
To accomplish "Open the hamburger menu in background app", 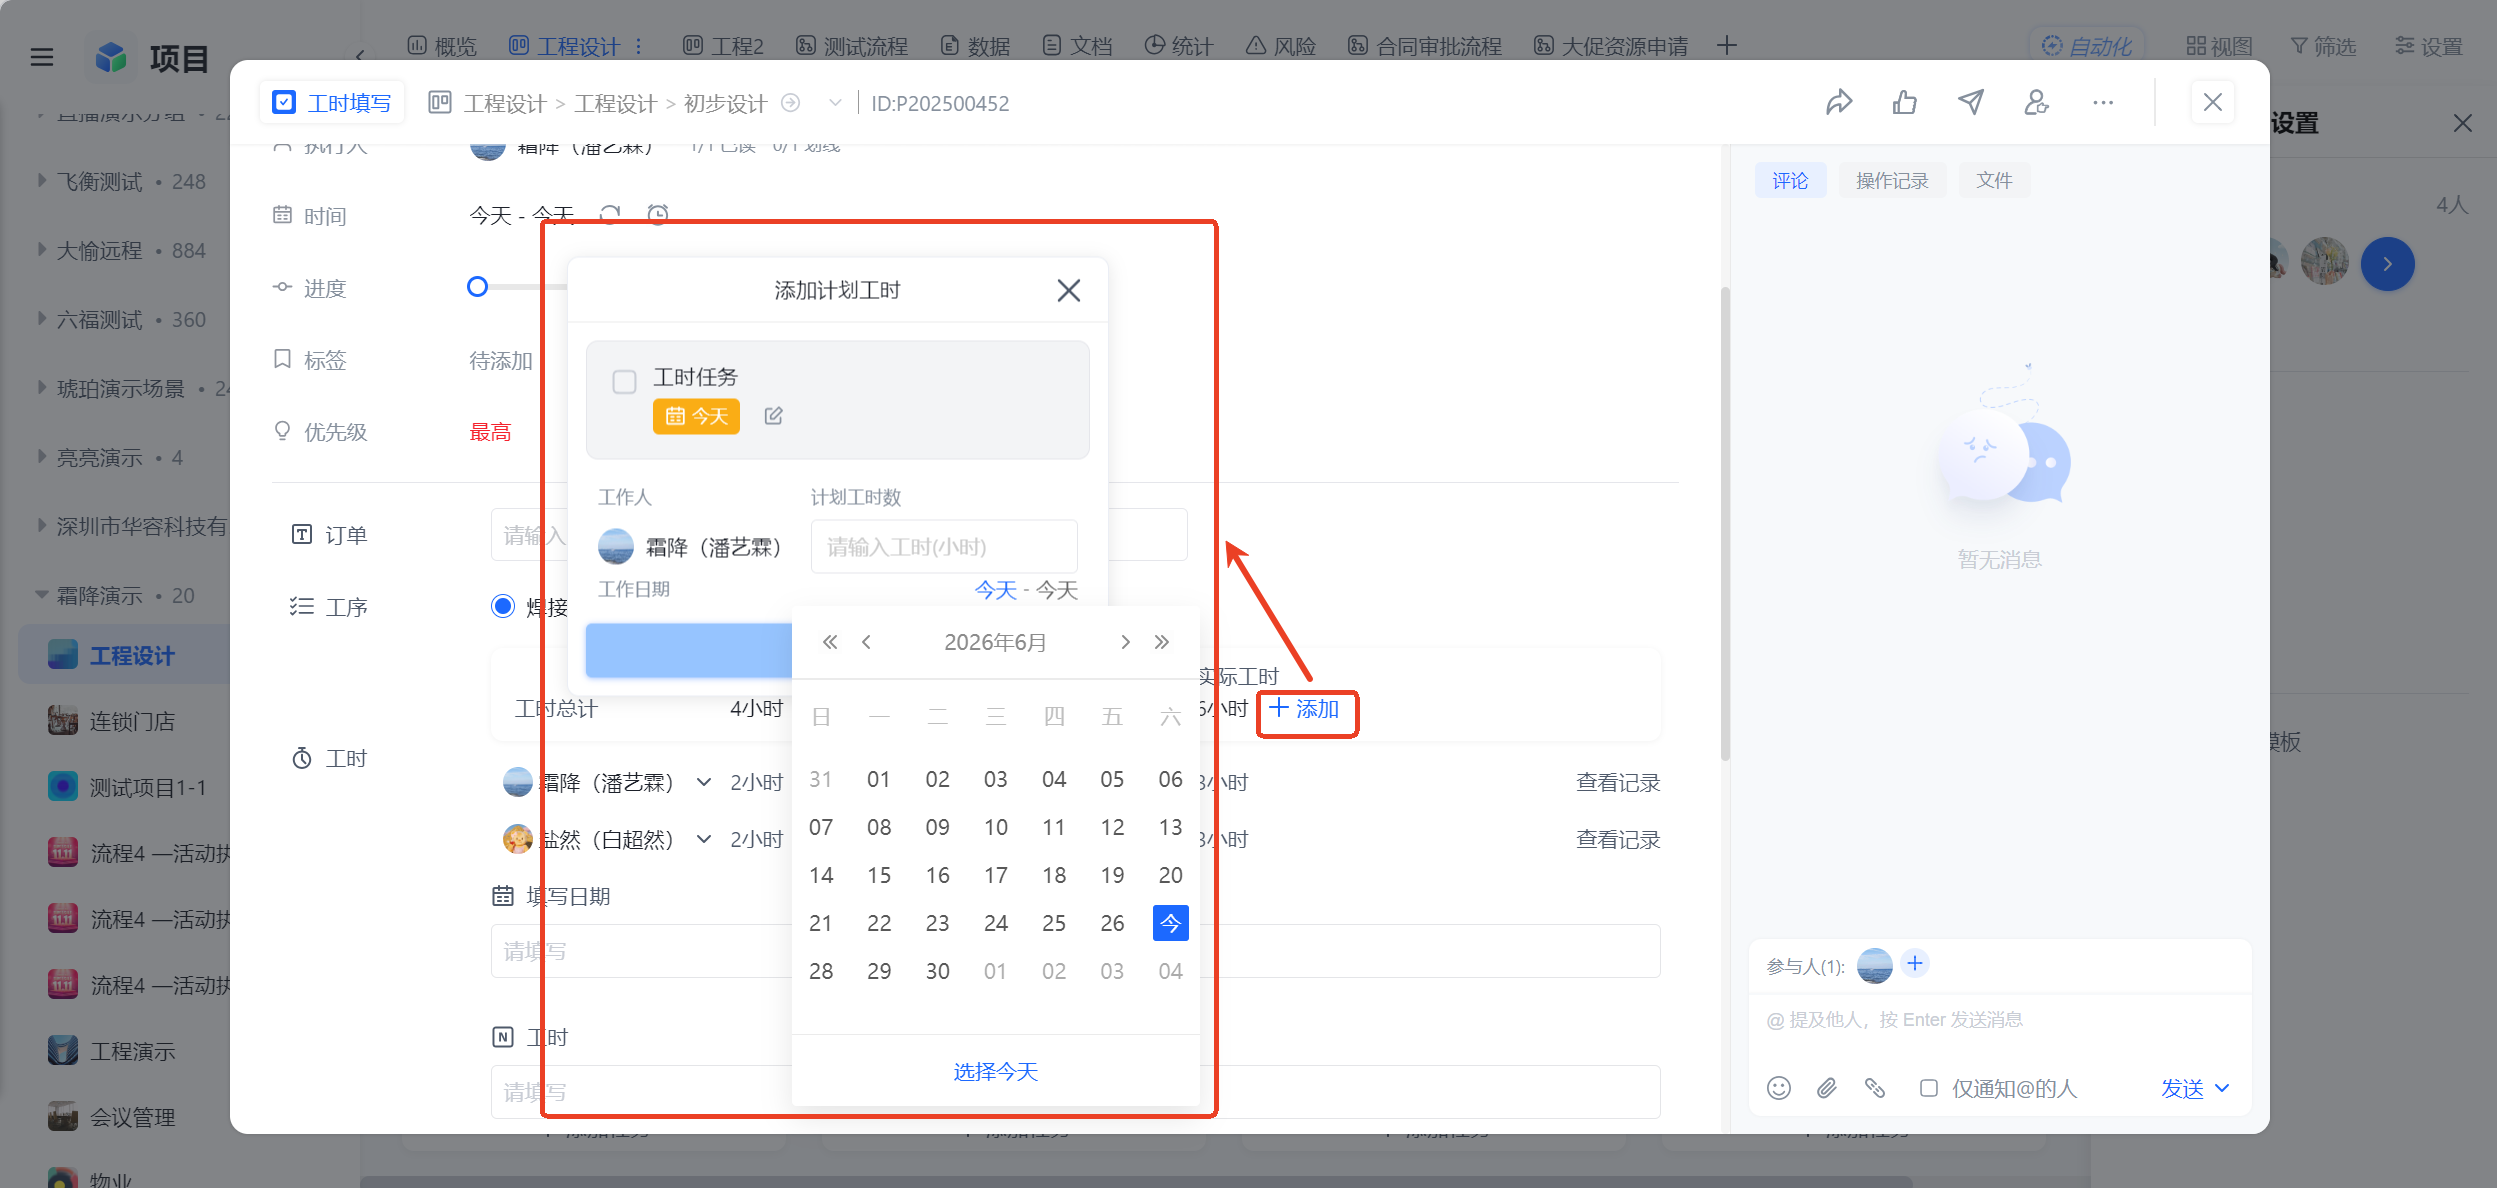I will 42,57.
